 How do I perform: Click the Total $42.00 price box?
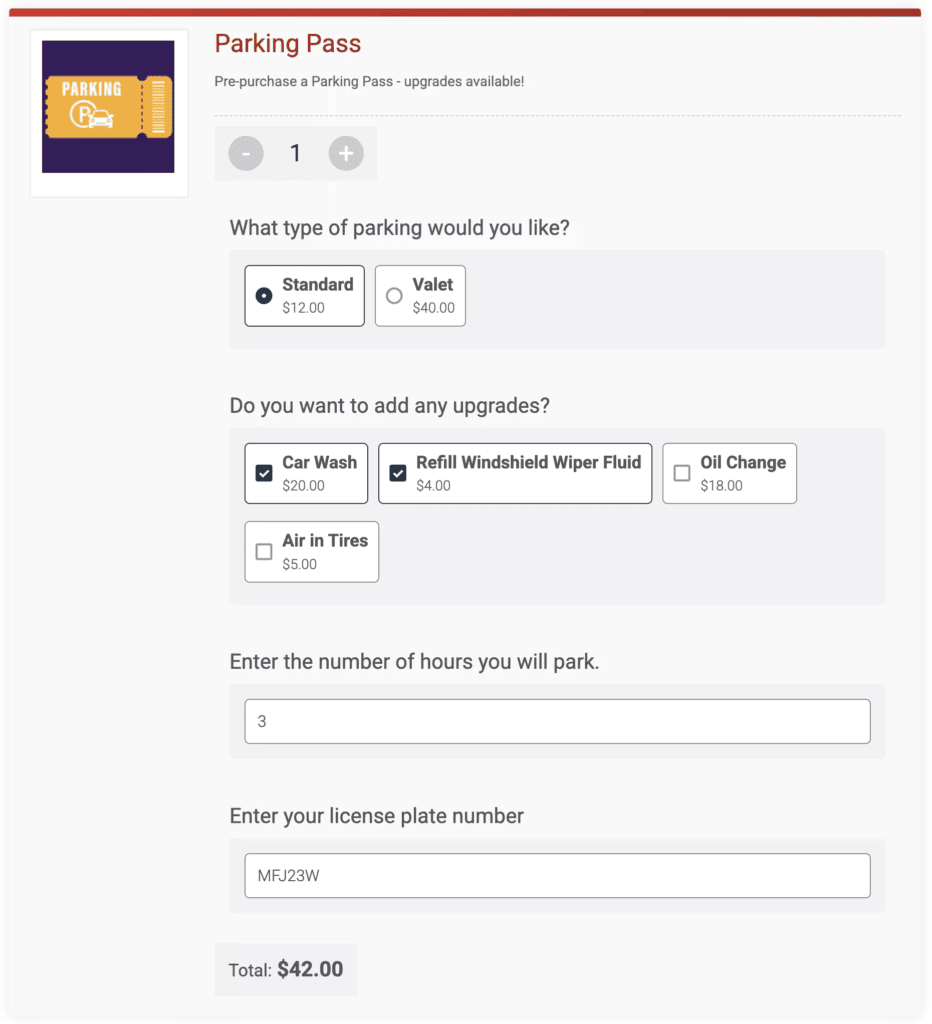click(x=286, y=970)
